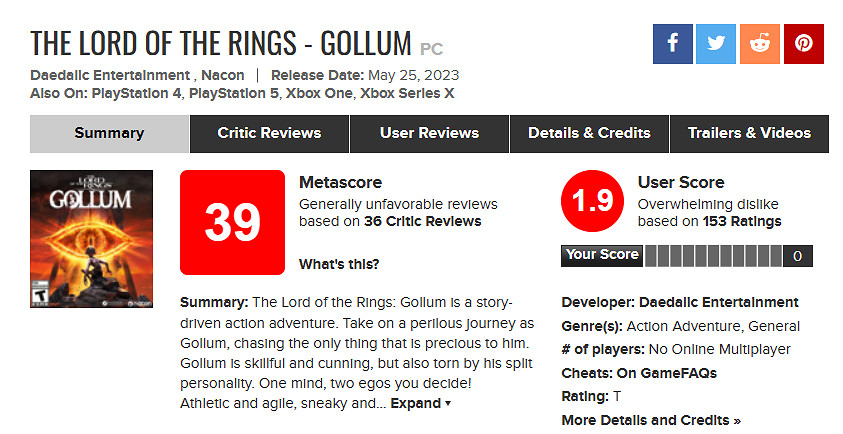Switch to the Critic Reviews tab
The image size is (843, 434).
269,133
